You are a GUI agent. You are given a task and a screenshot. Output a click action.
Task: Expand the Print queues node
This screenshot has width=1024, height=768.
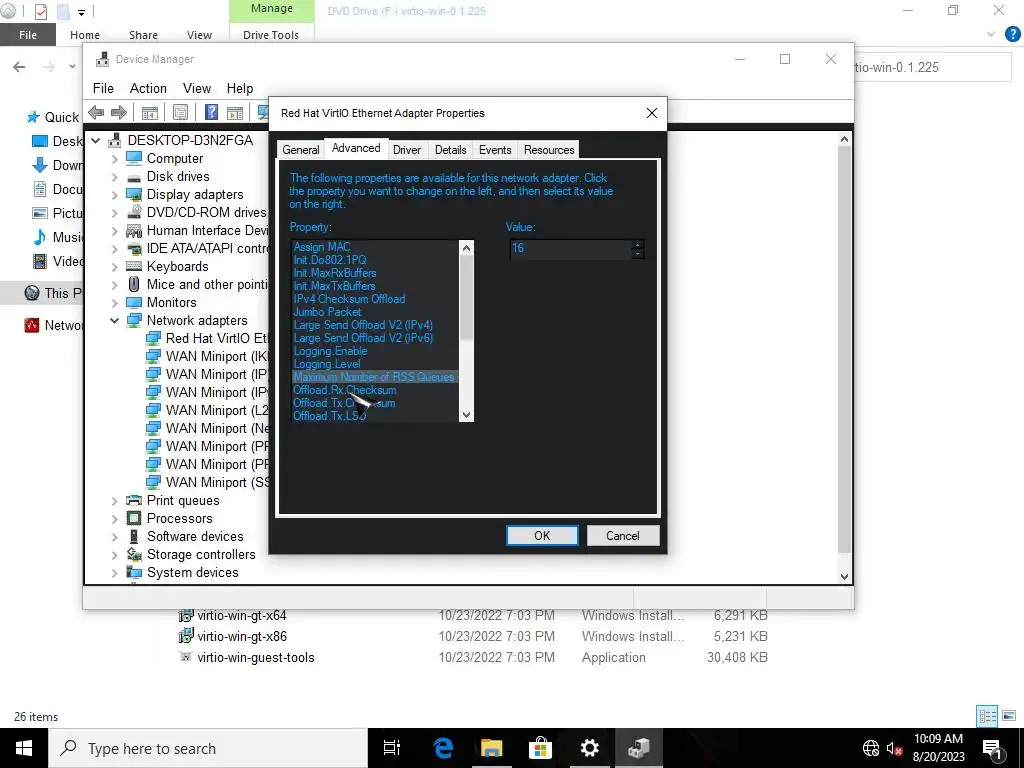pyautogui.click(x=114, y=501)
